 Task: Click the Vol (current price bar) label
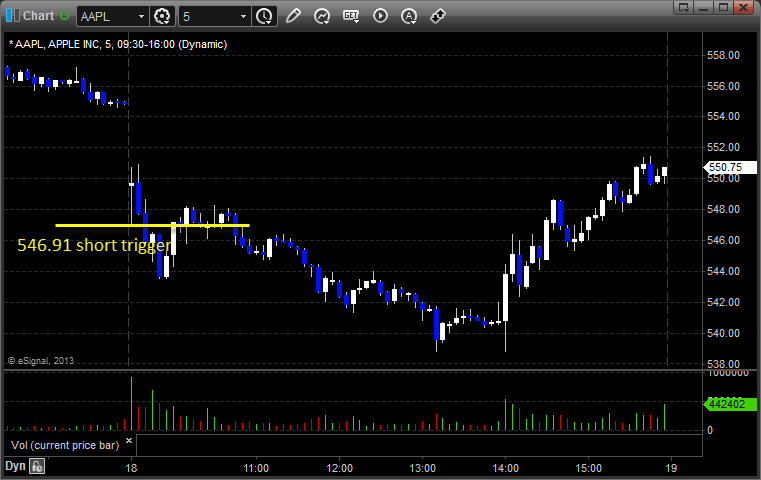click(65, 445)
